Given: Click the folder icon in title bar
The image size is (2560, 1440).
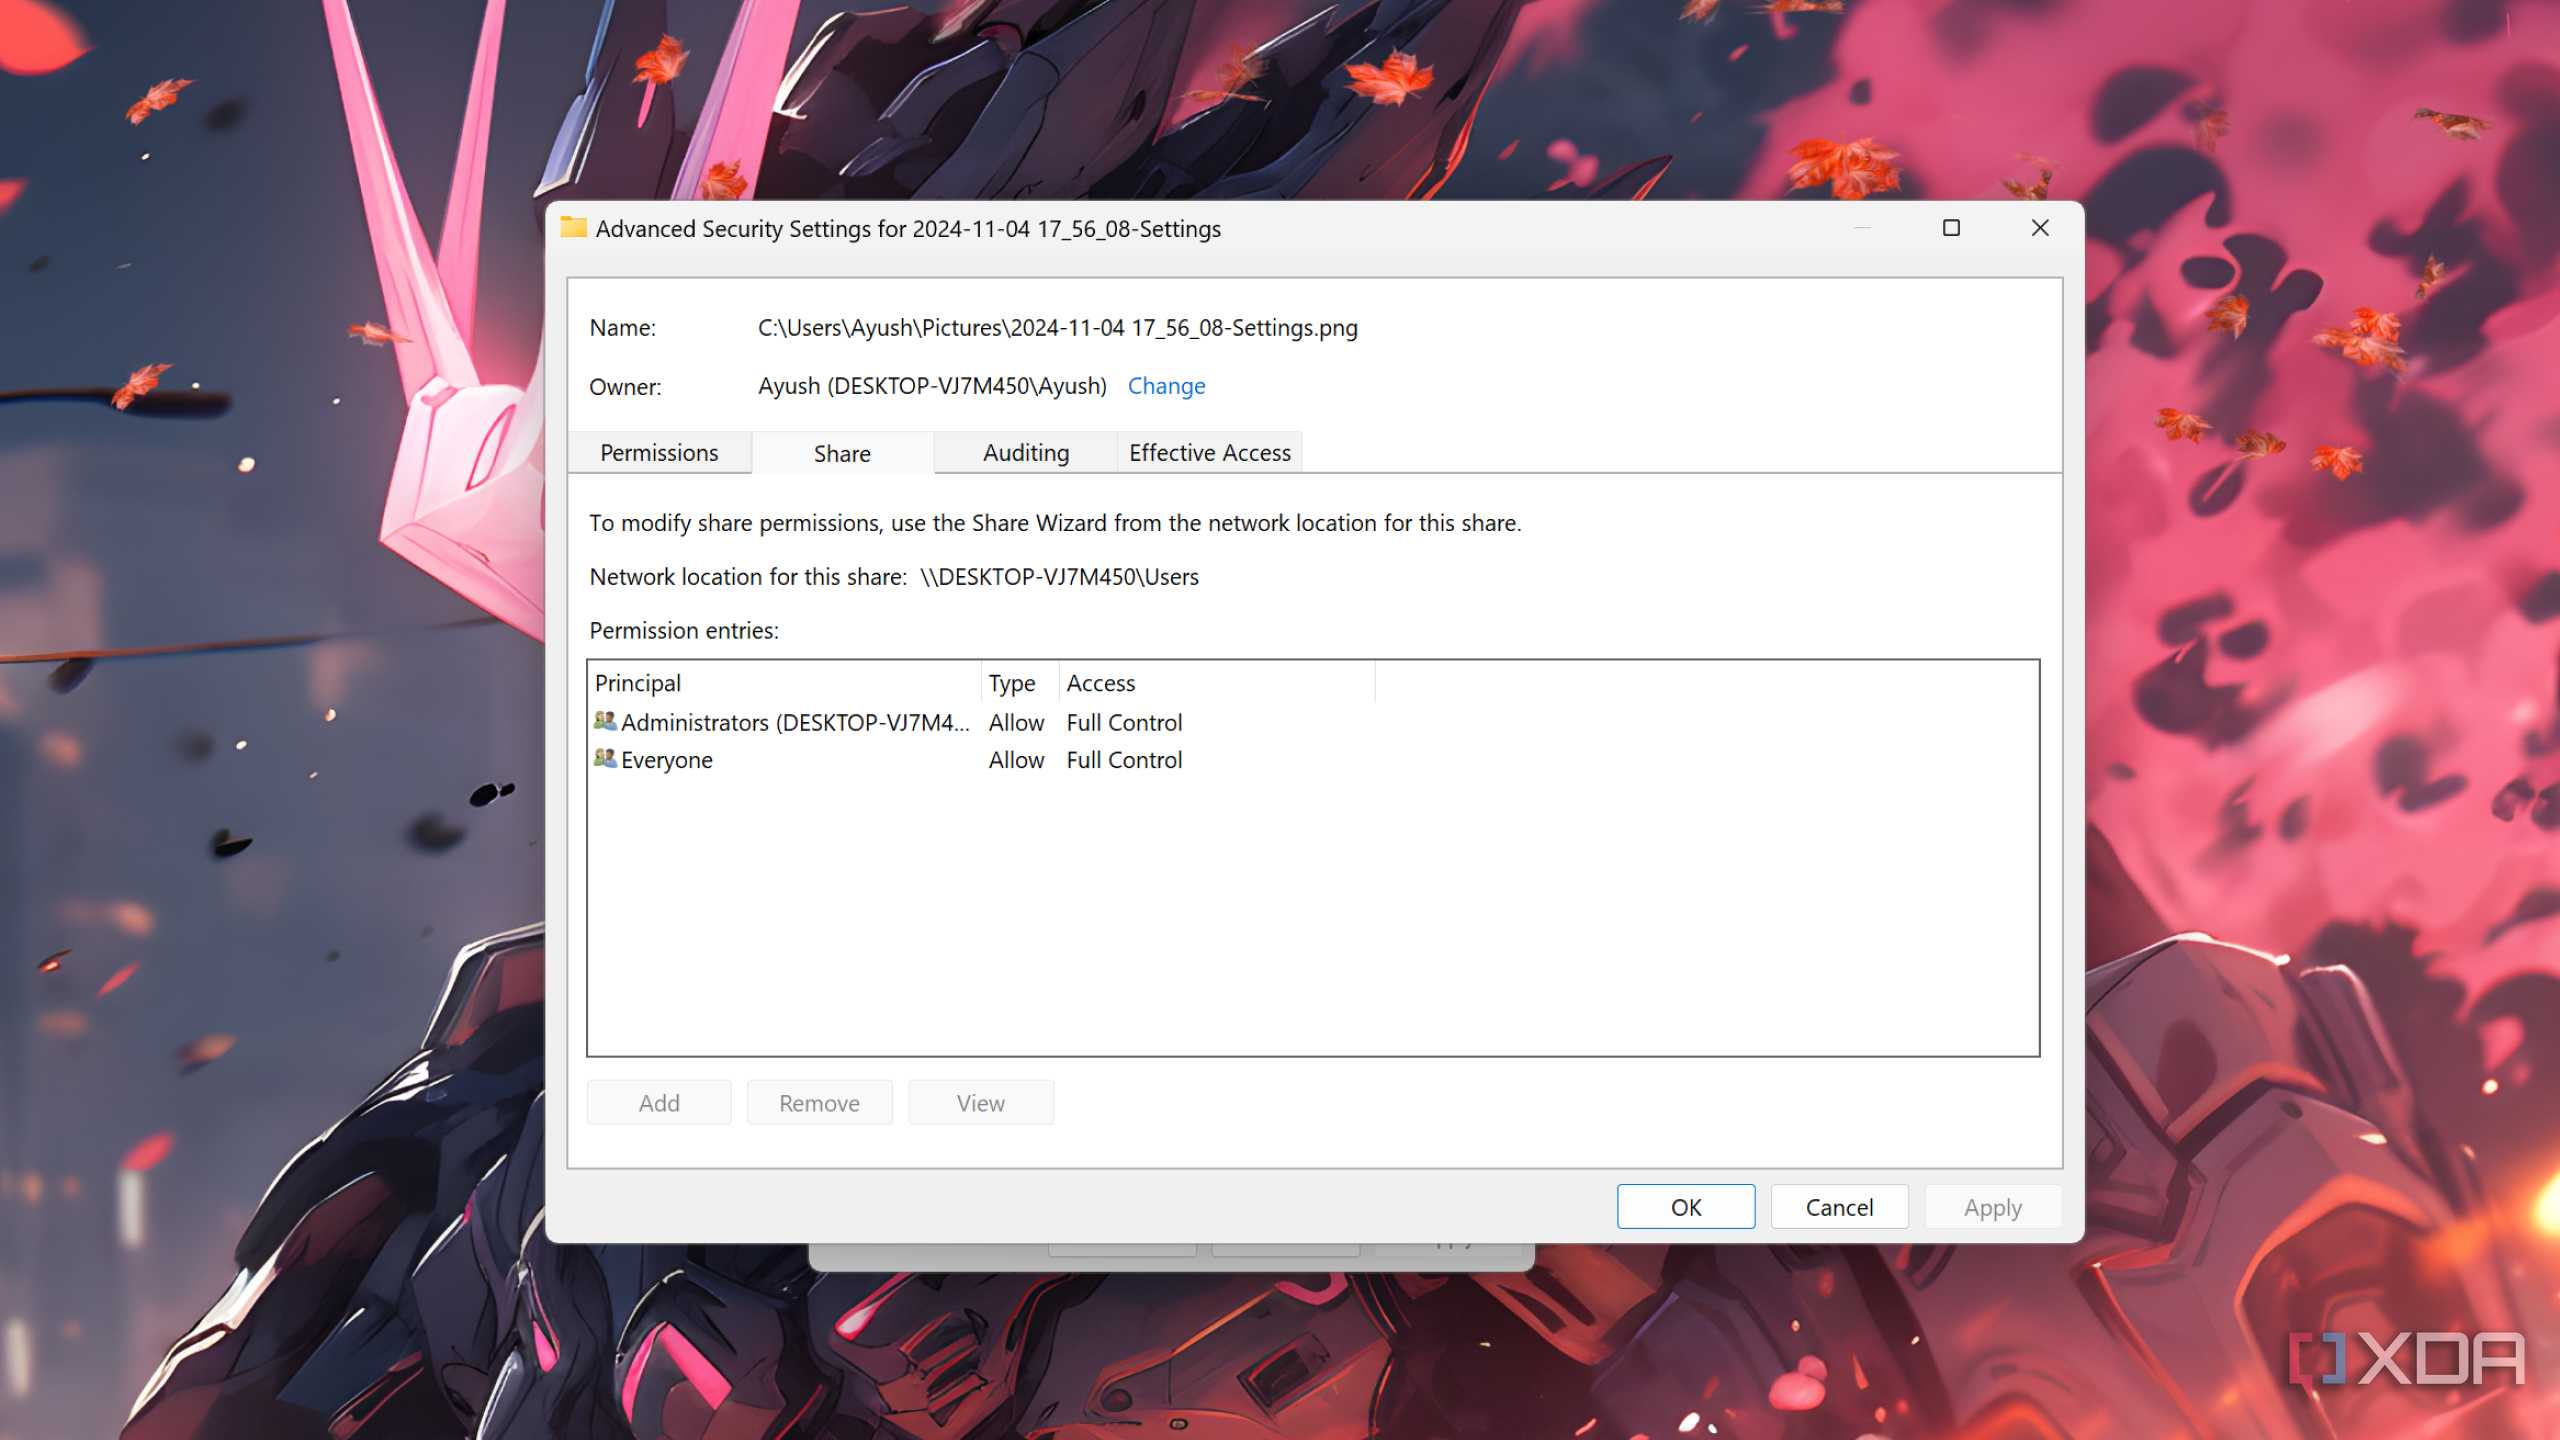Looking at the screenshot, I should pos(573,227).
